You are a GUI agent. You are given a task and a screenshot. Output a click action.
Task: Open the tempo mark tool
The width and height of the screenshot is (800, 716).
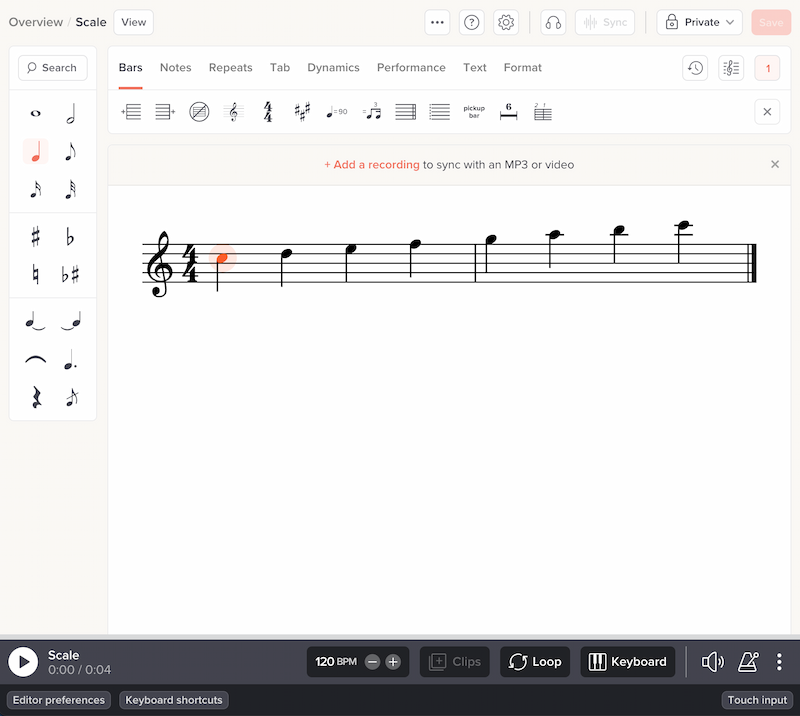(337, 111)
